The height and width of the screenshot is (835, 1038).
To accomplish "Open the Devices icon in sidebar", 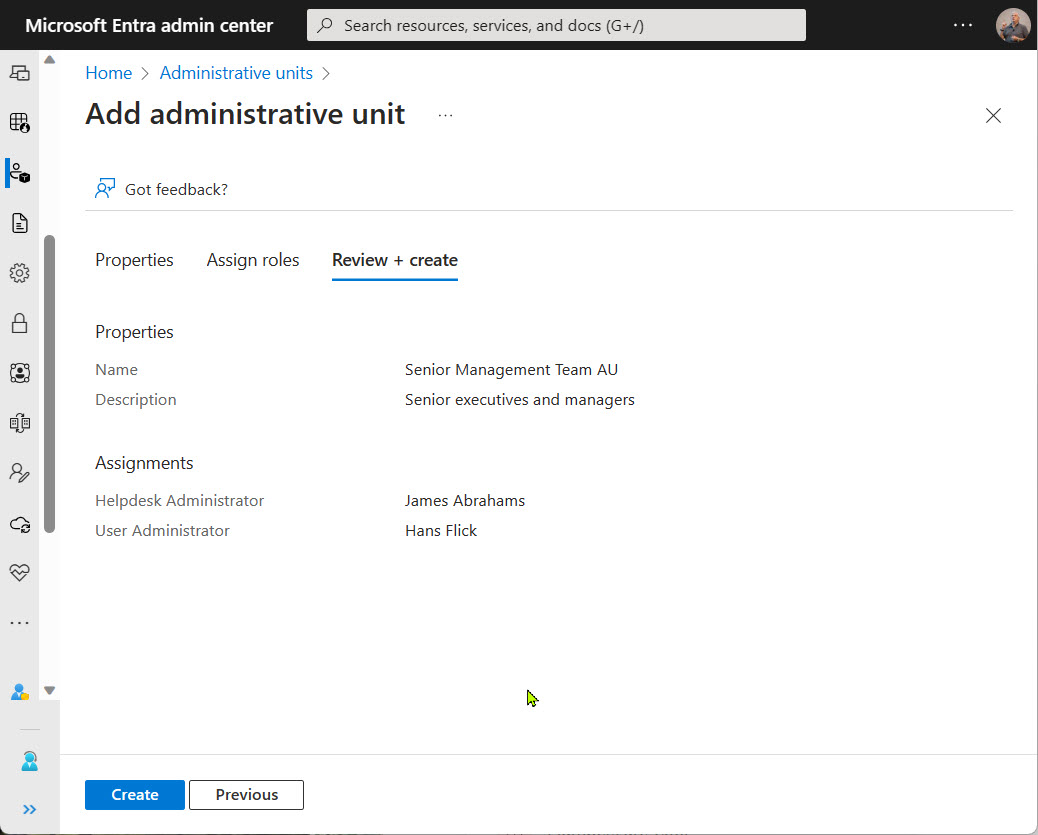I will pos(19,73).
